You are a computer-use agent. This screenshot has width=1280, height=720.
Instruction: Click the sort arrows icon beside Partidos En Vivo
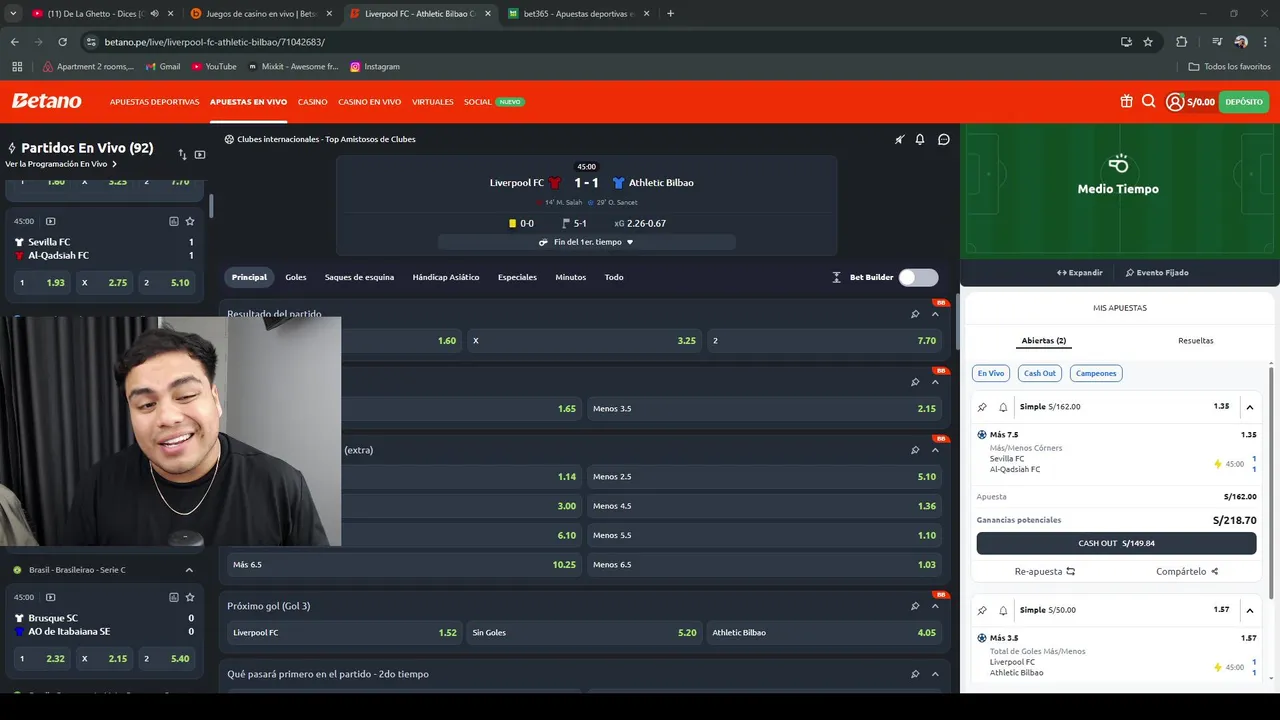coord(182,155)
